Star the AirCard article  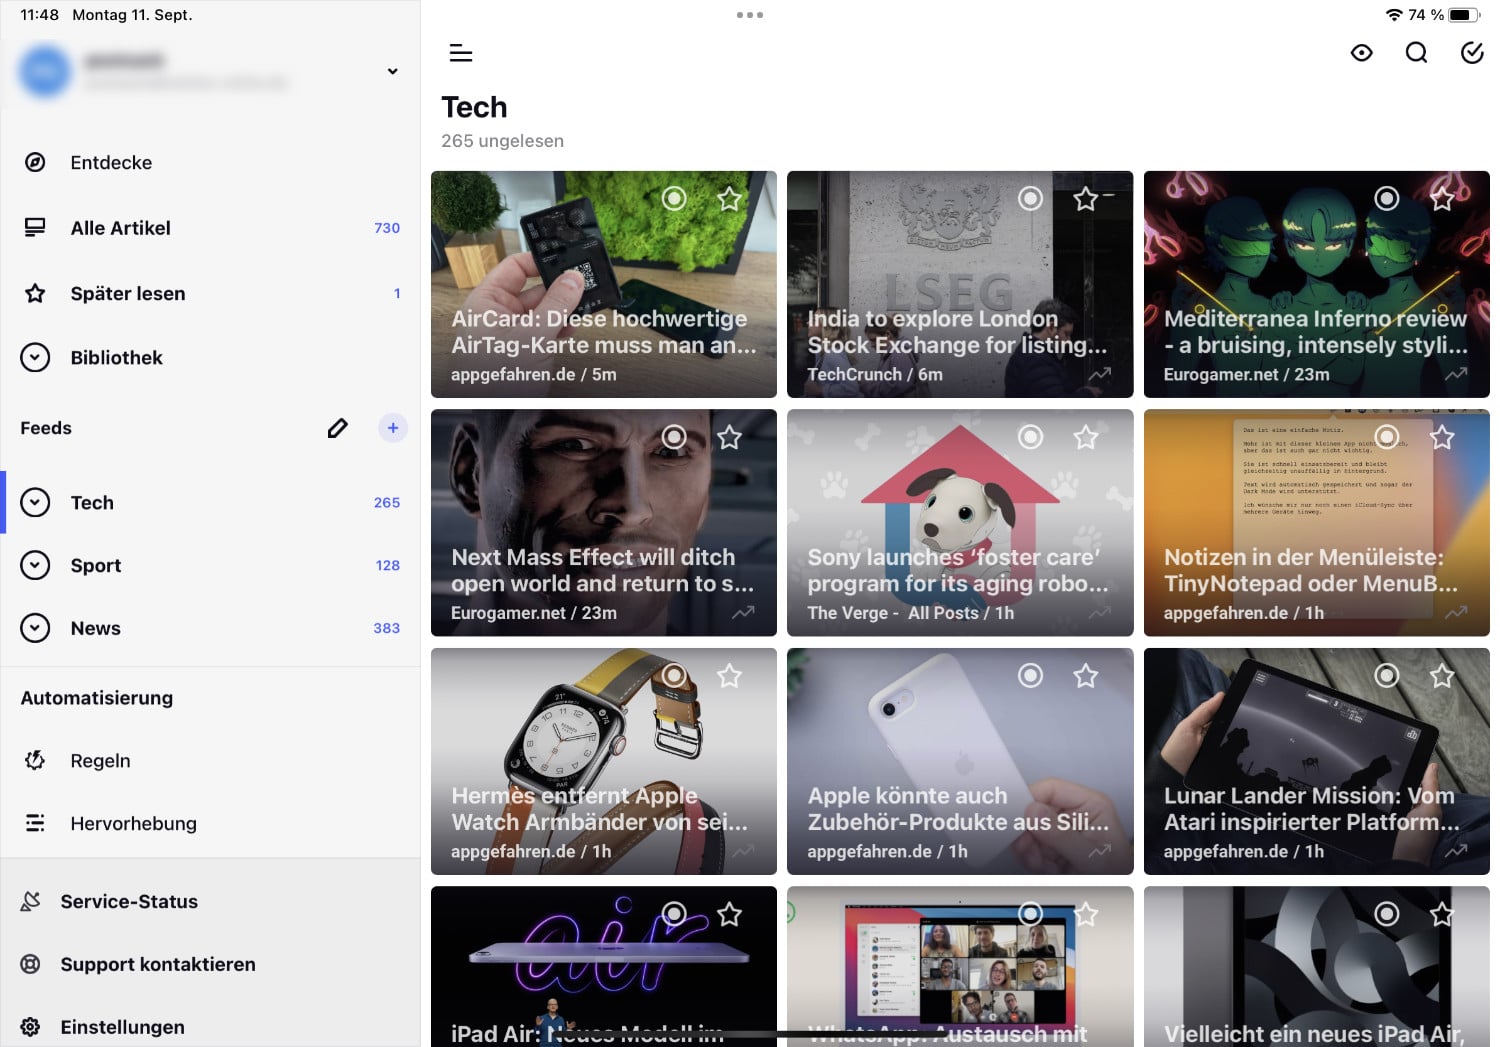coord(730,199)
